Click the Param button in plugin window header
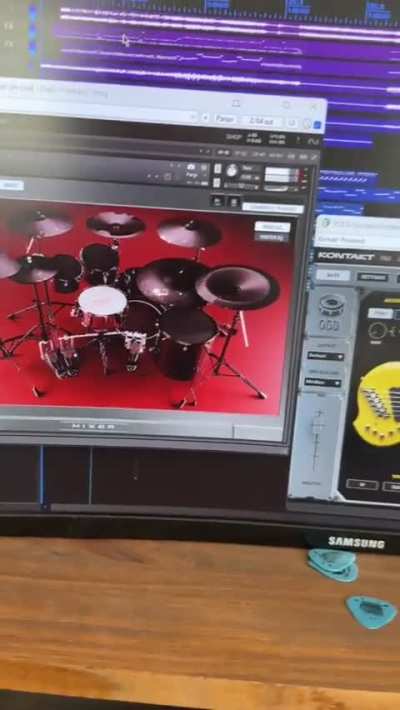 [x=225, y=120]
